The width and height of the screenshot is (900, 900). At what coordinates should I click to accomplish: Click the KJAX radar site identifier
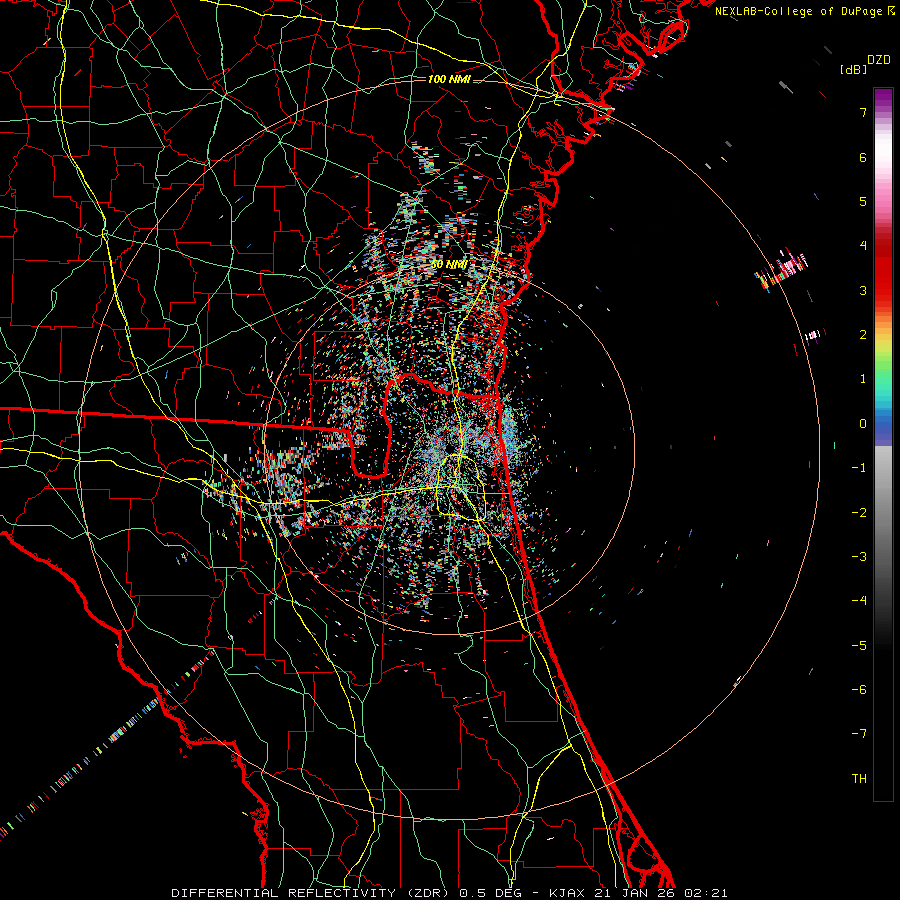(x=567, y=893)
